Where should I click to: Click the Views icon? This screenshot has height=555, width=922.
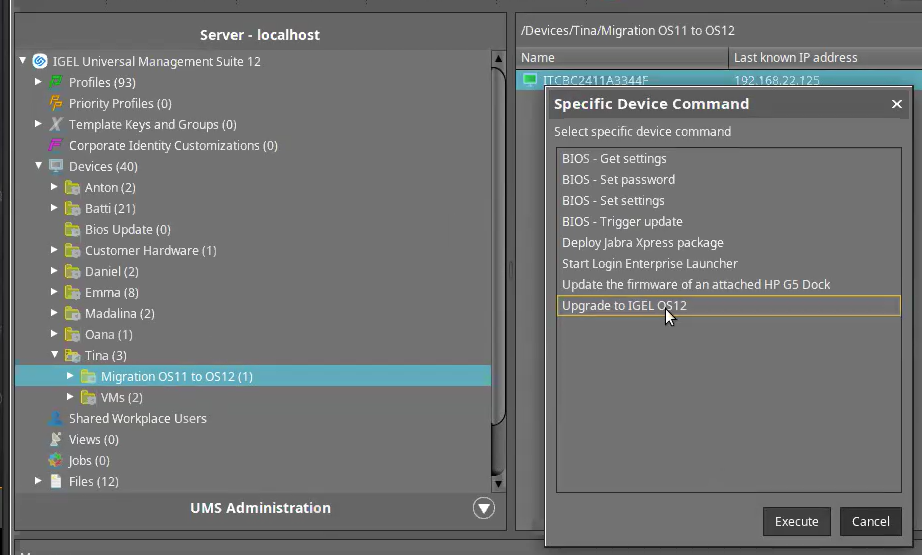[x=56, y=439]
